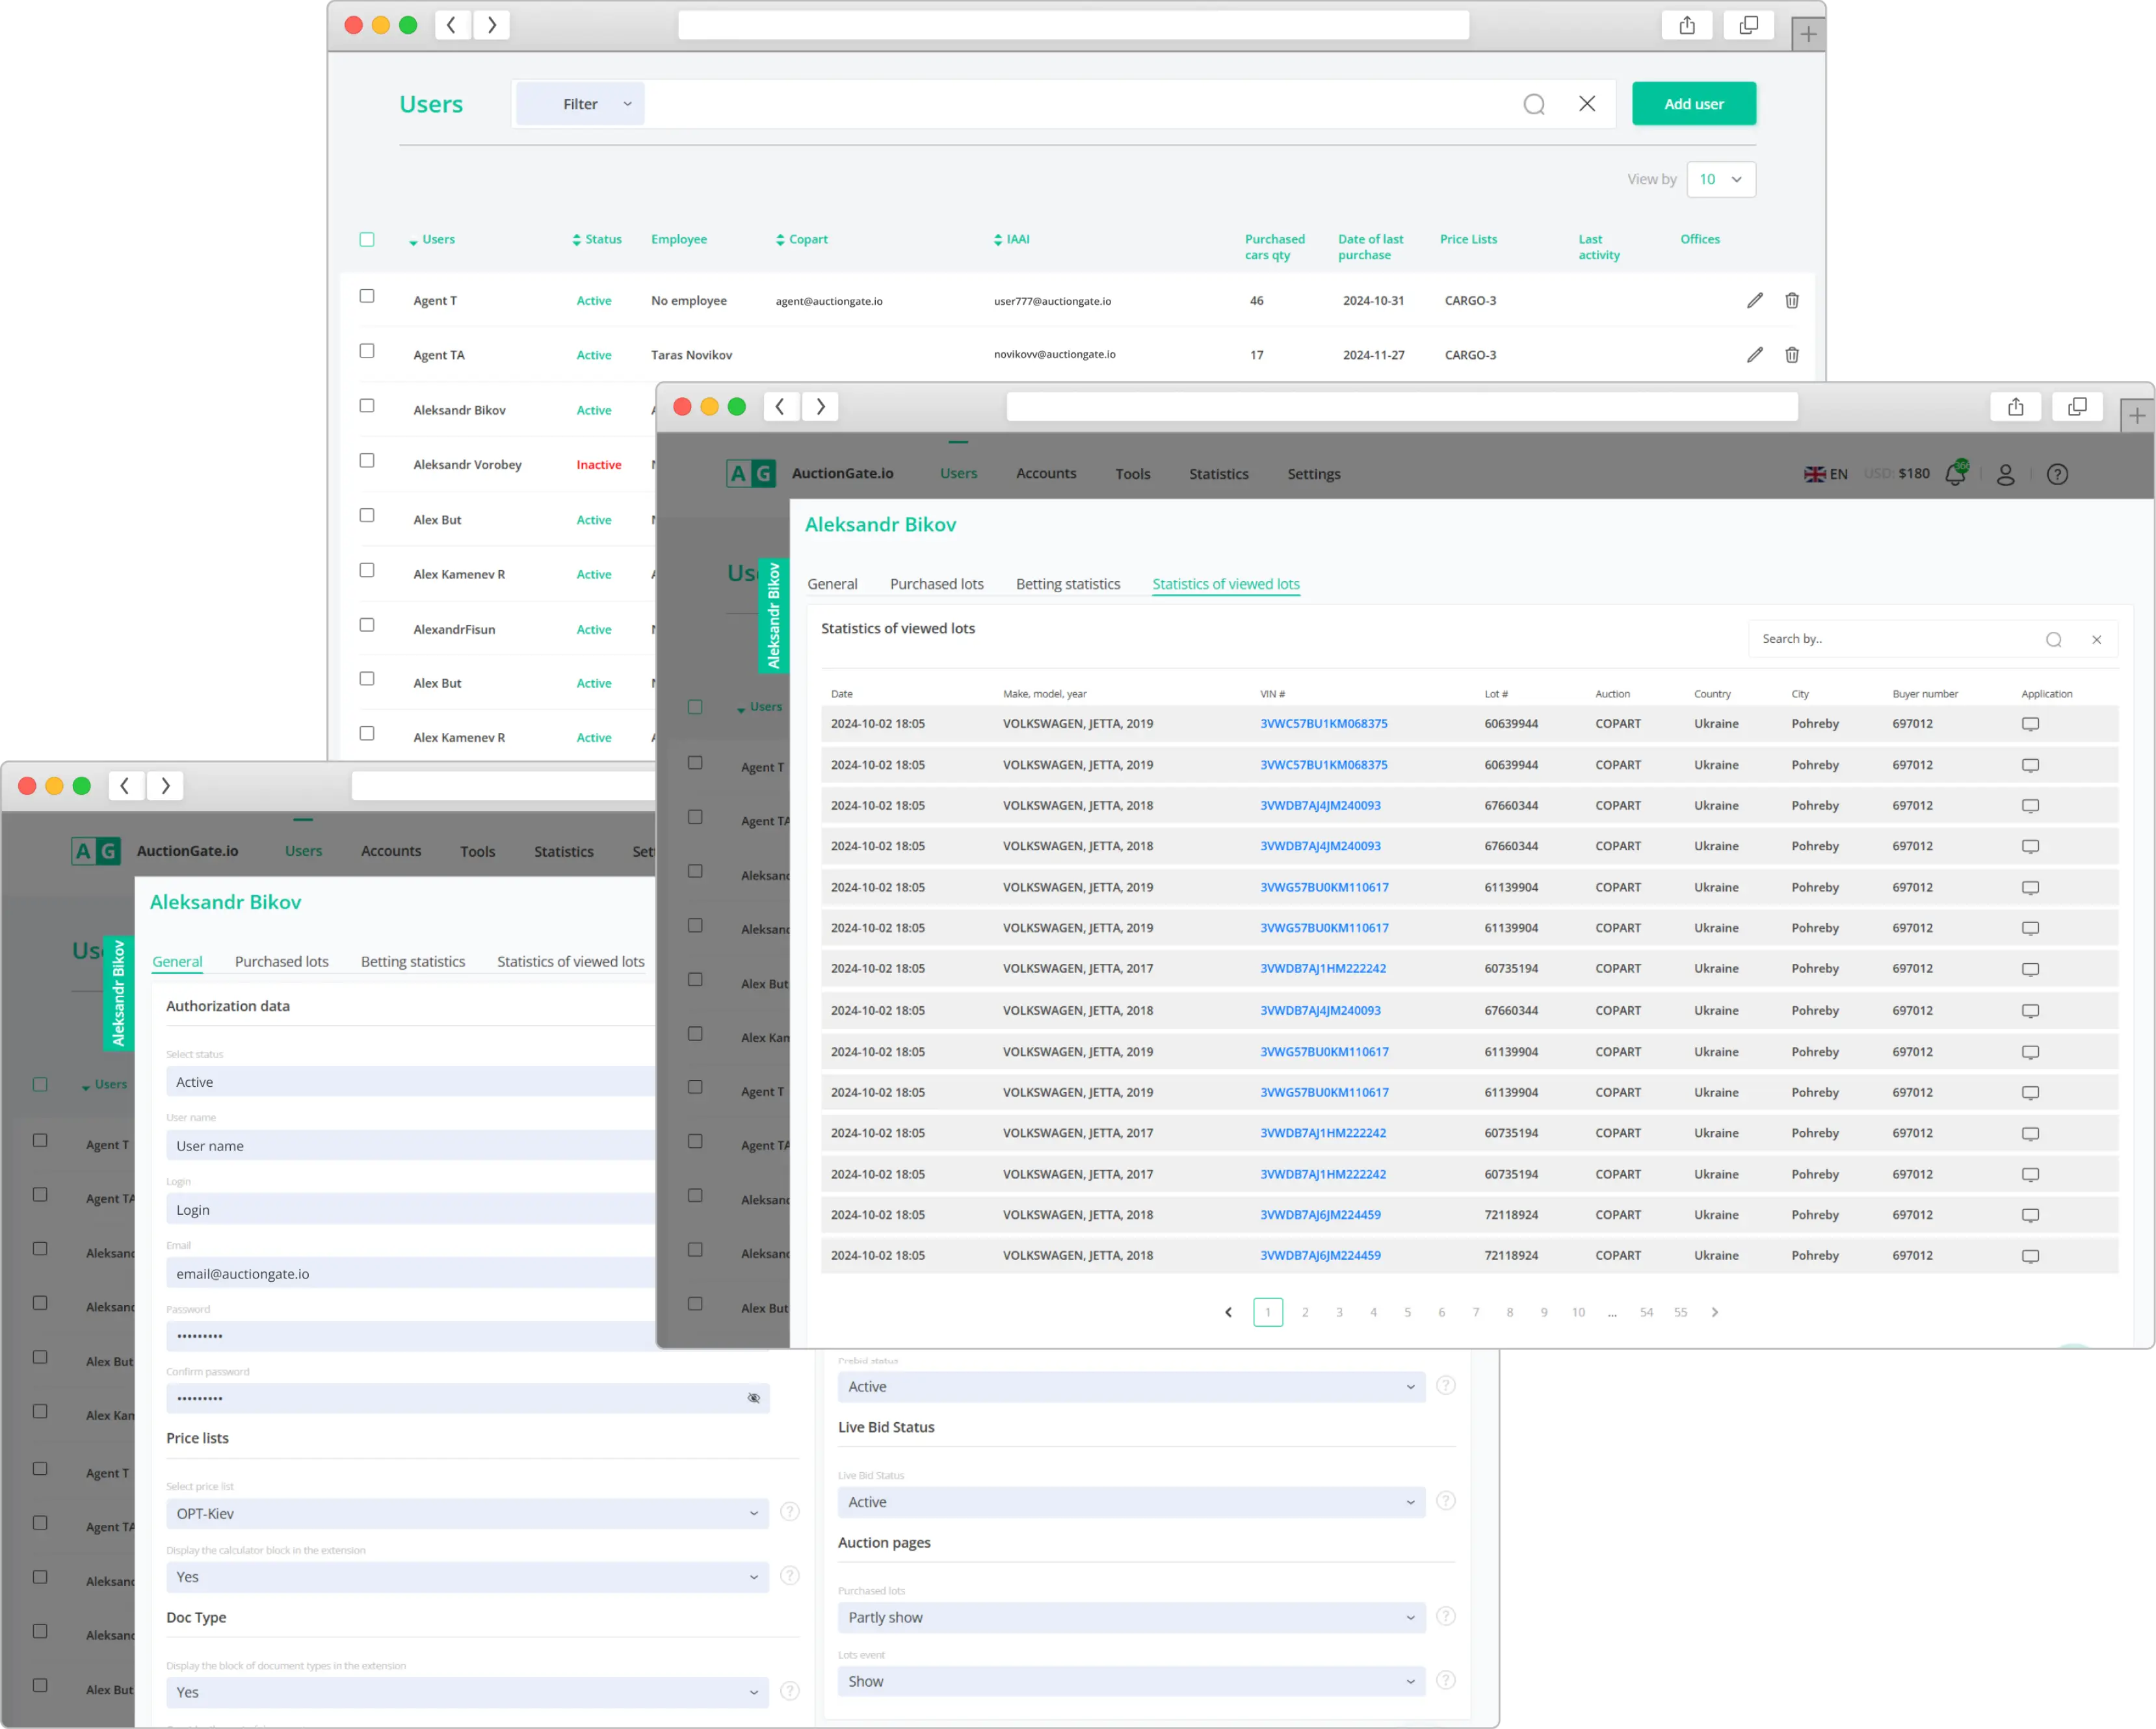Switch to the Betting statistics tab
Image resolution: width=2156 pixels, height=1729 pixels.
click(1067, 584)
